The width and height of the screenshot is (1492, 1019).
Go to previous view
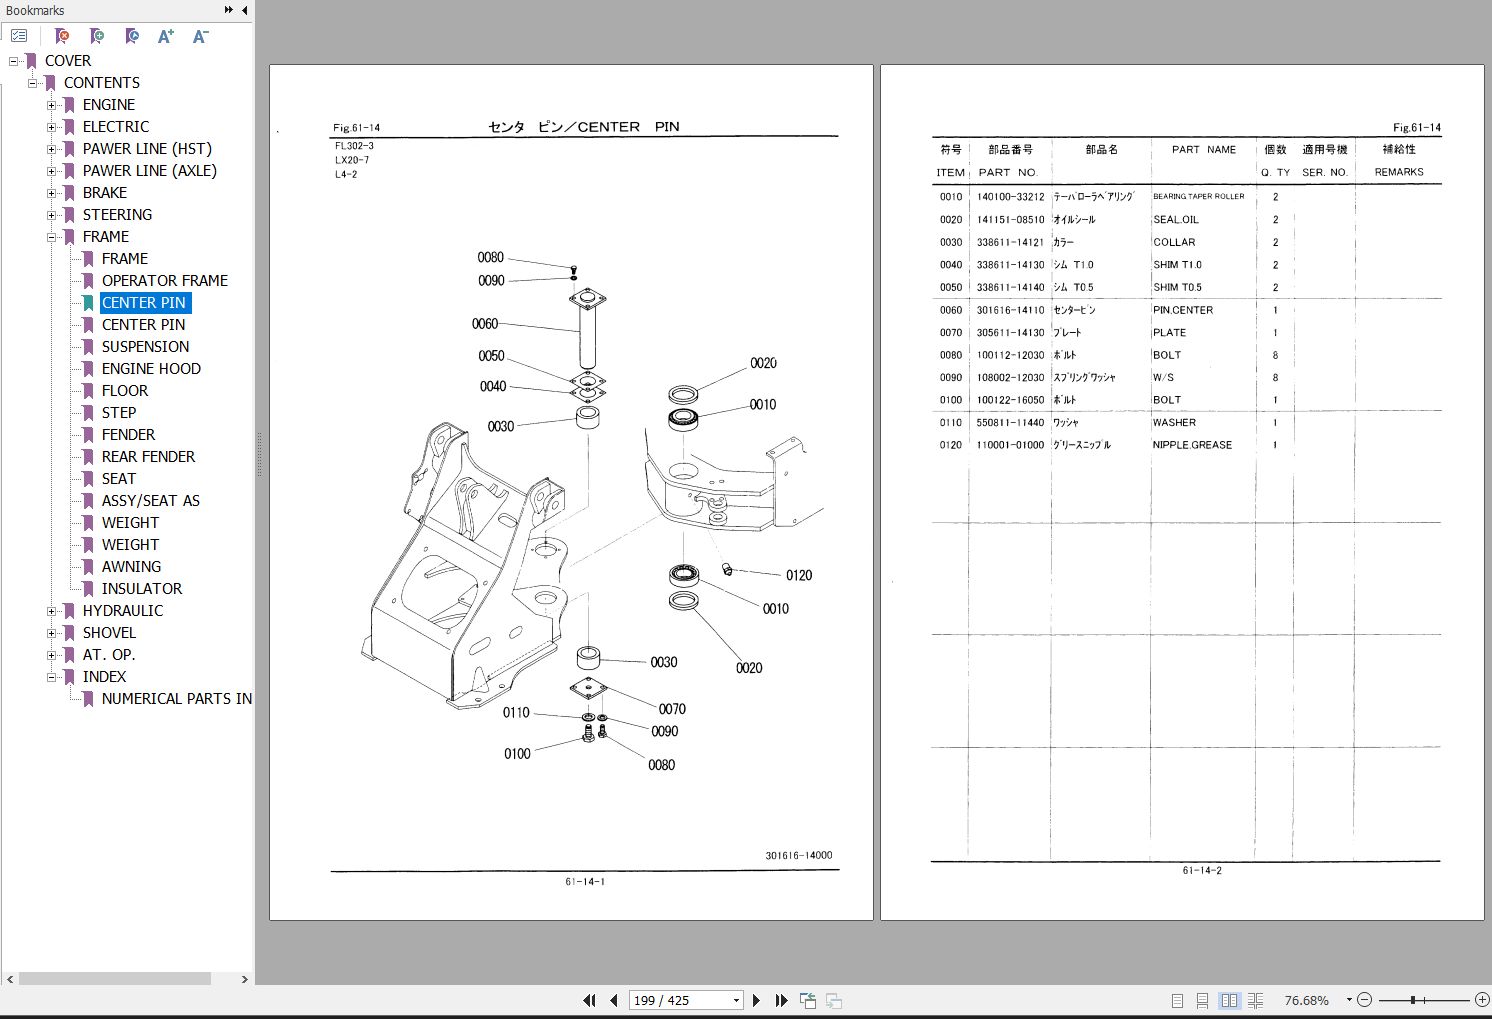(807, 1000)
